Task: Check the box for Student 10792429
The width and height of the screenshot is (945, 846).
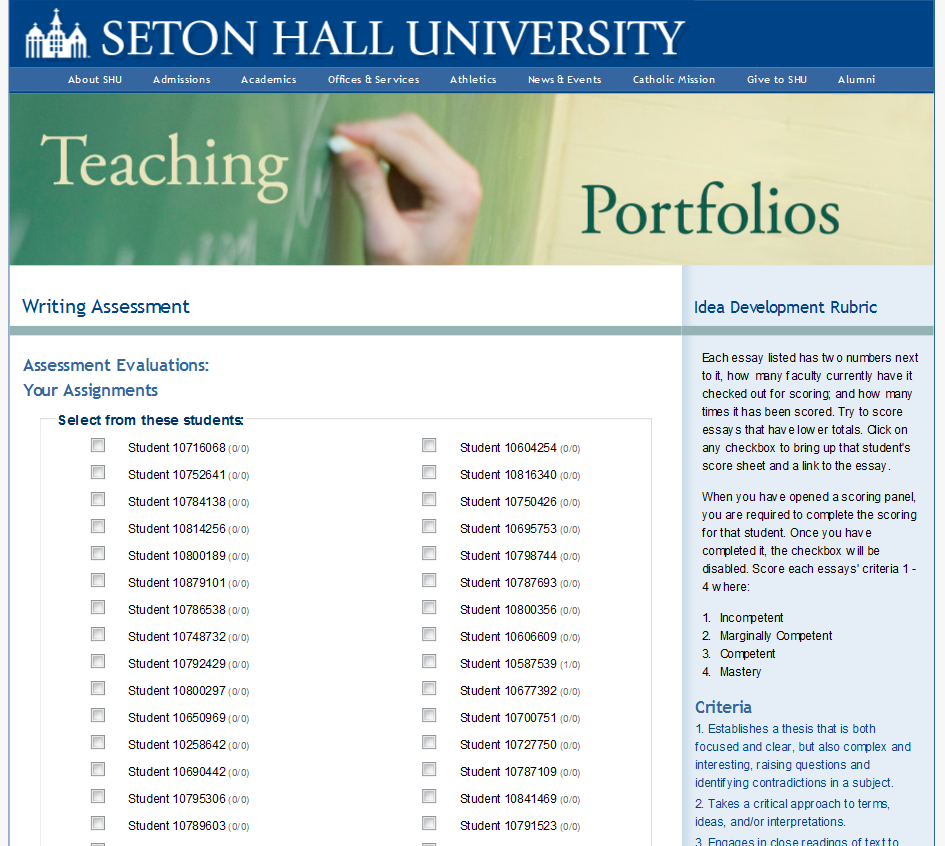Action: (x=98, y=662)
